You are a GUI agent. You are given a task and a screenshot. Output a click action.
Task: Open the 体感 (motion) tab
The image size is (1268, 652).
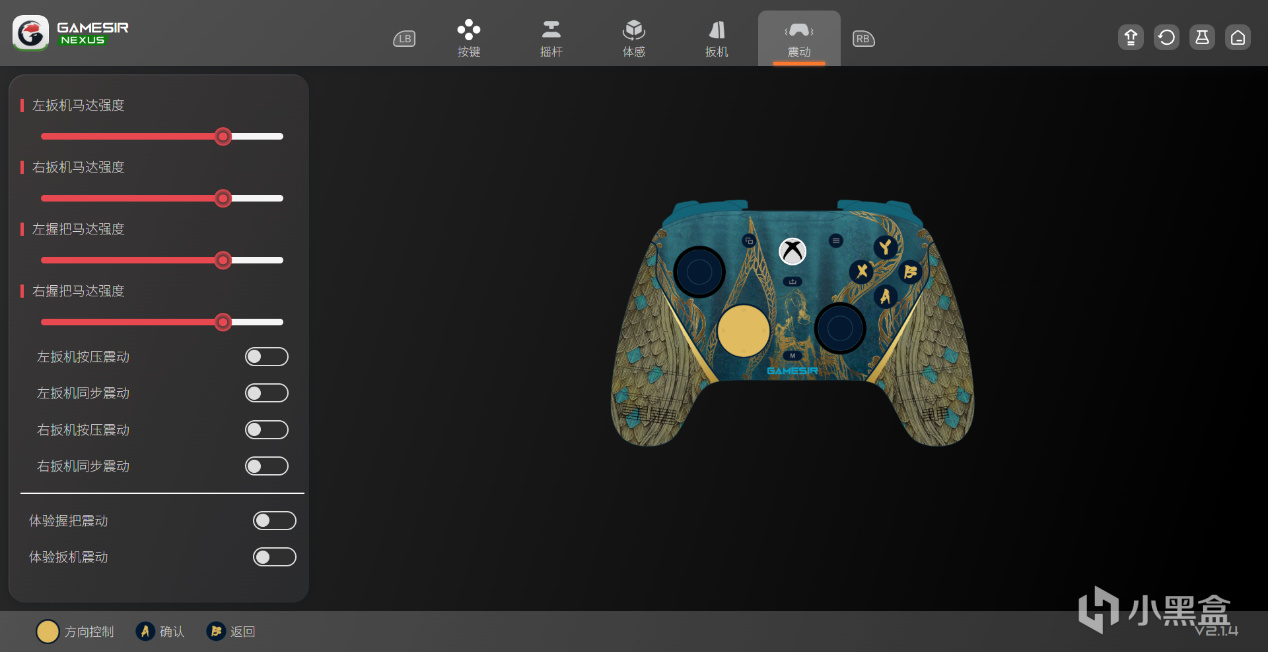pyautogui.click(x=633, y=38)
